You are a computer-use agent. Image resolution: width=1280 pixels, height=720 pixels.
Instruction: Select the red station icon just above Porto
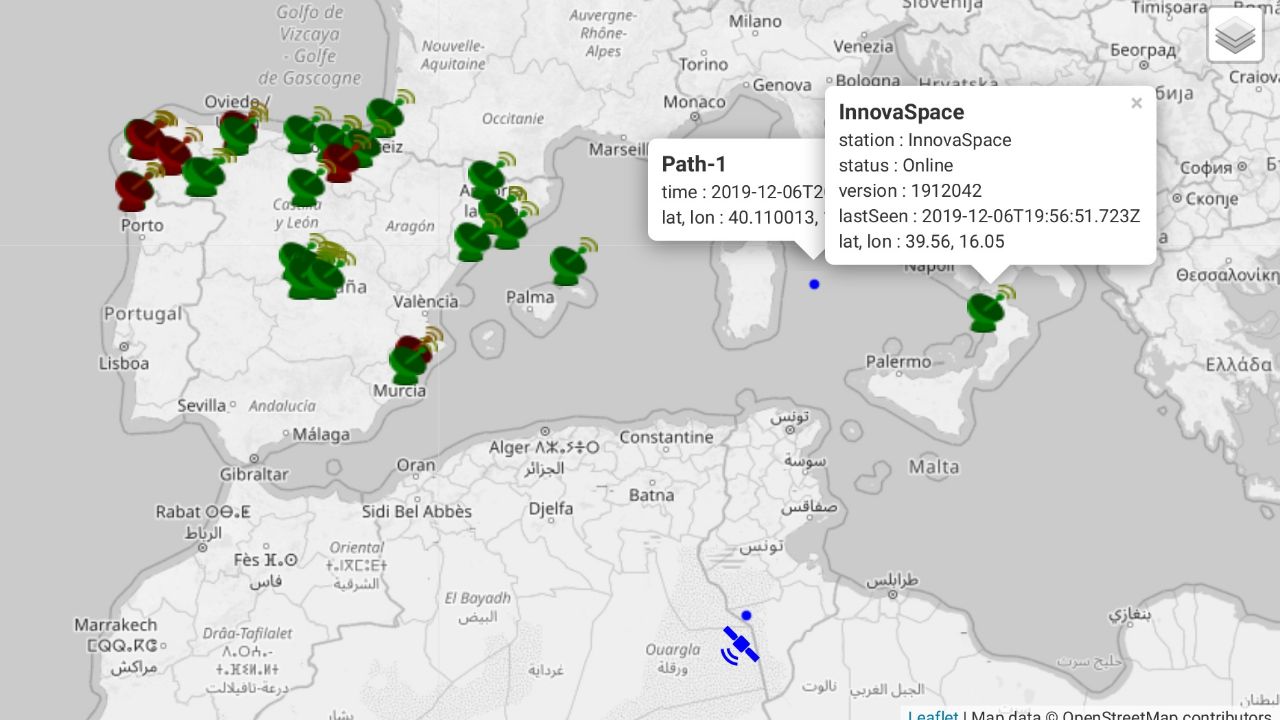pos(133,190)
